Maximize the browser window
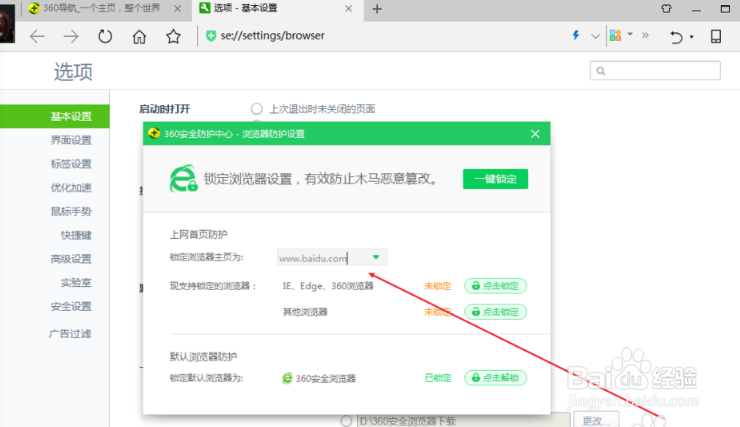Screen dimensions: 740x427 (x=725, y=8)
